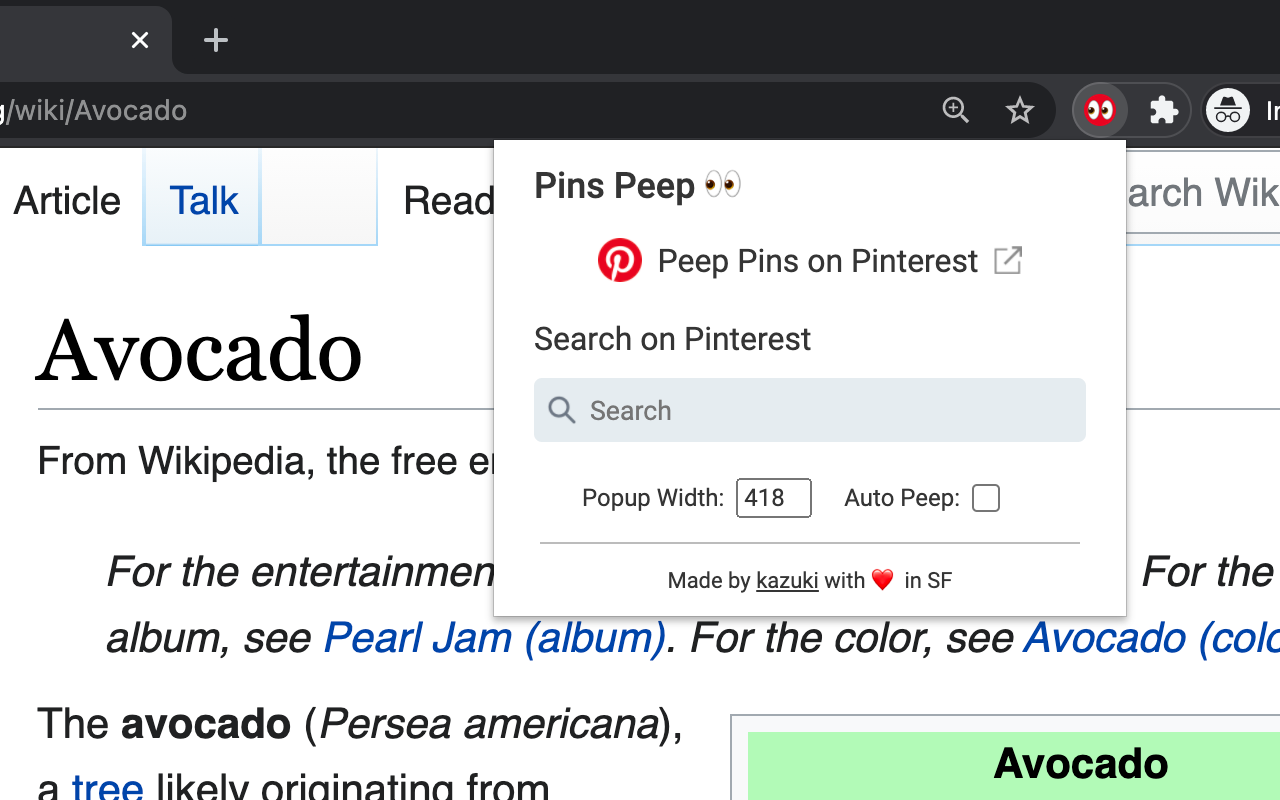Open the Pins Peep extension icon in the toolbar
1280x800 pixels.
click(1099, 110)
